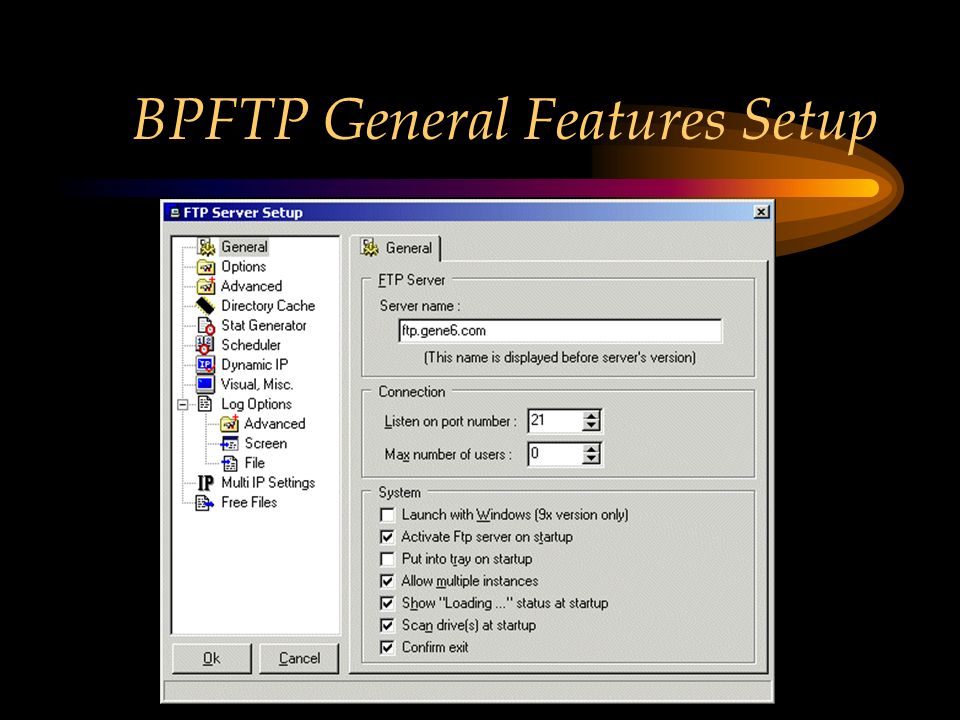
Task: Collapse the Log Options tree node
Action: 182,405
